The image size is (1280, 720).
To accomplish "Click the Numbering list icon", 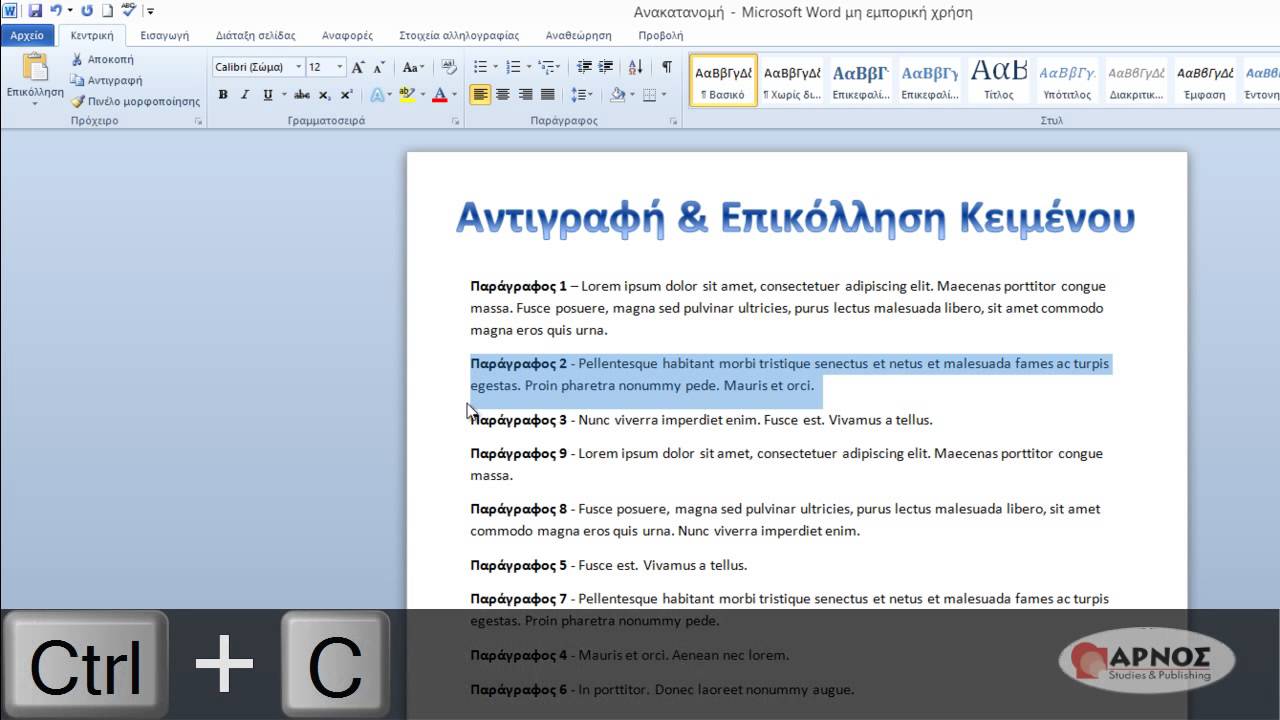I will (x=513, y=67).
